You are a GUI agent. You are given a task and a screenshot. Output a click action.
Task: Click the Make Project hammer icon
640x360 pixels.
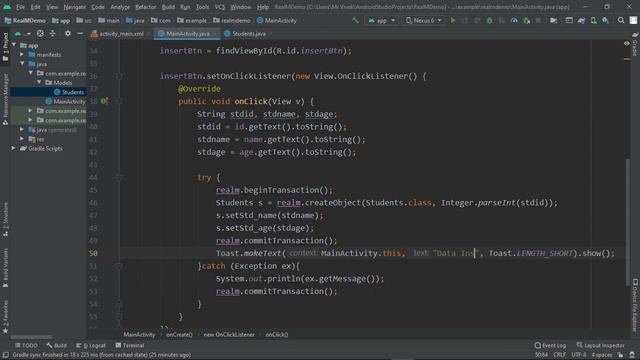(x=355, y=20)
